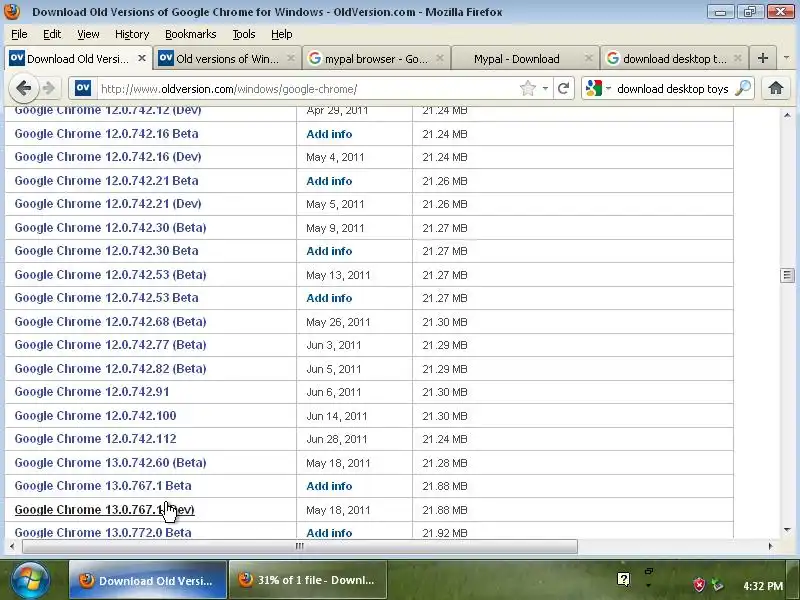Viewport: 800px width, 600px height.
Task: Click the vertical scrollbar up arrow
Action: click(787, 115)
